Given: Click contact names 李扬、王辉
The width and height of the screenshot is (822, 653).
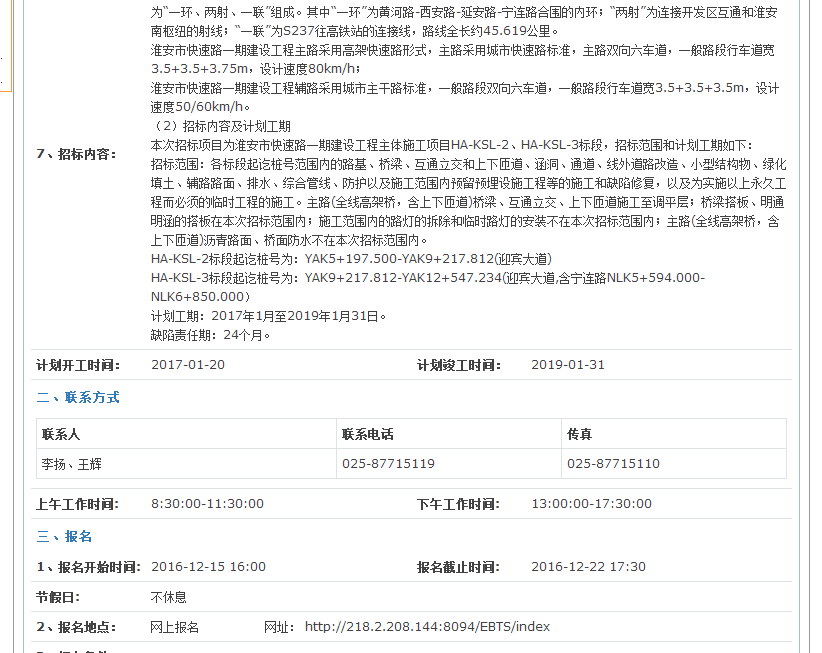Looking at the screenshot, I should [x=71, y=463].
